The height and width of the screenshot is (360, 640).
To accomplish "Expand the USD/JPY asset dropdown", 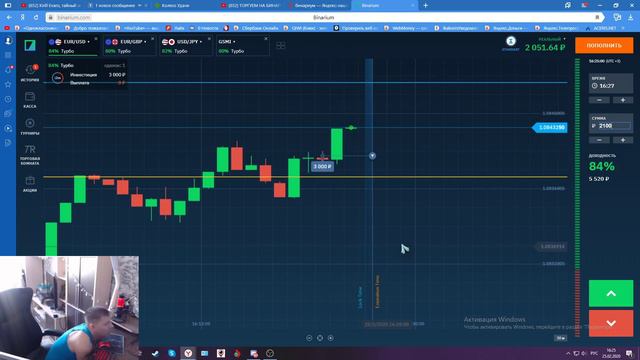I will pyautogui.click(x=201, y=42).
